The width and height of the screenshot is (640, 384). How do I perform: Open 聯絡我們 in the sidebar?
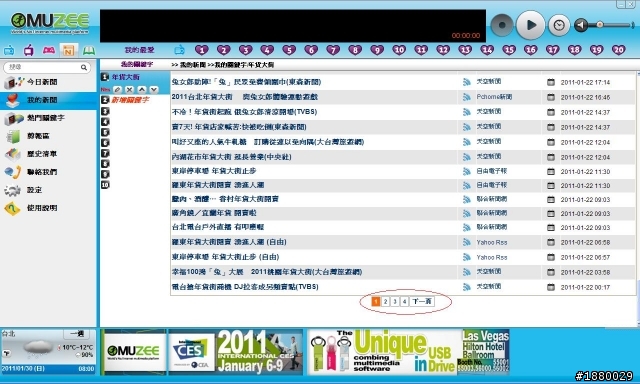(x=49, y=172)
